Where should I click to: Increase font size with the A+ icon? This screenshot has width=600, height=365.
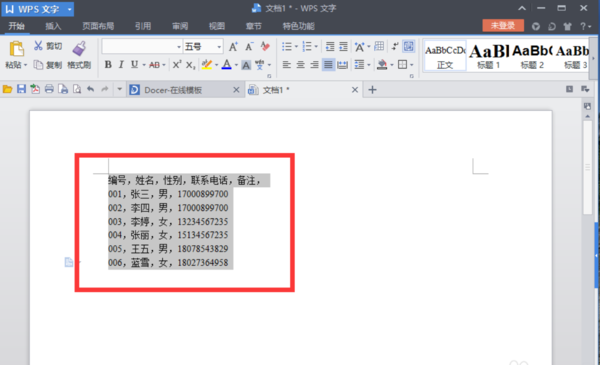[x=233, y=47]
